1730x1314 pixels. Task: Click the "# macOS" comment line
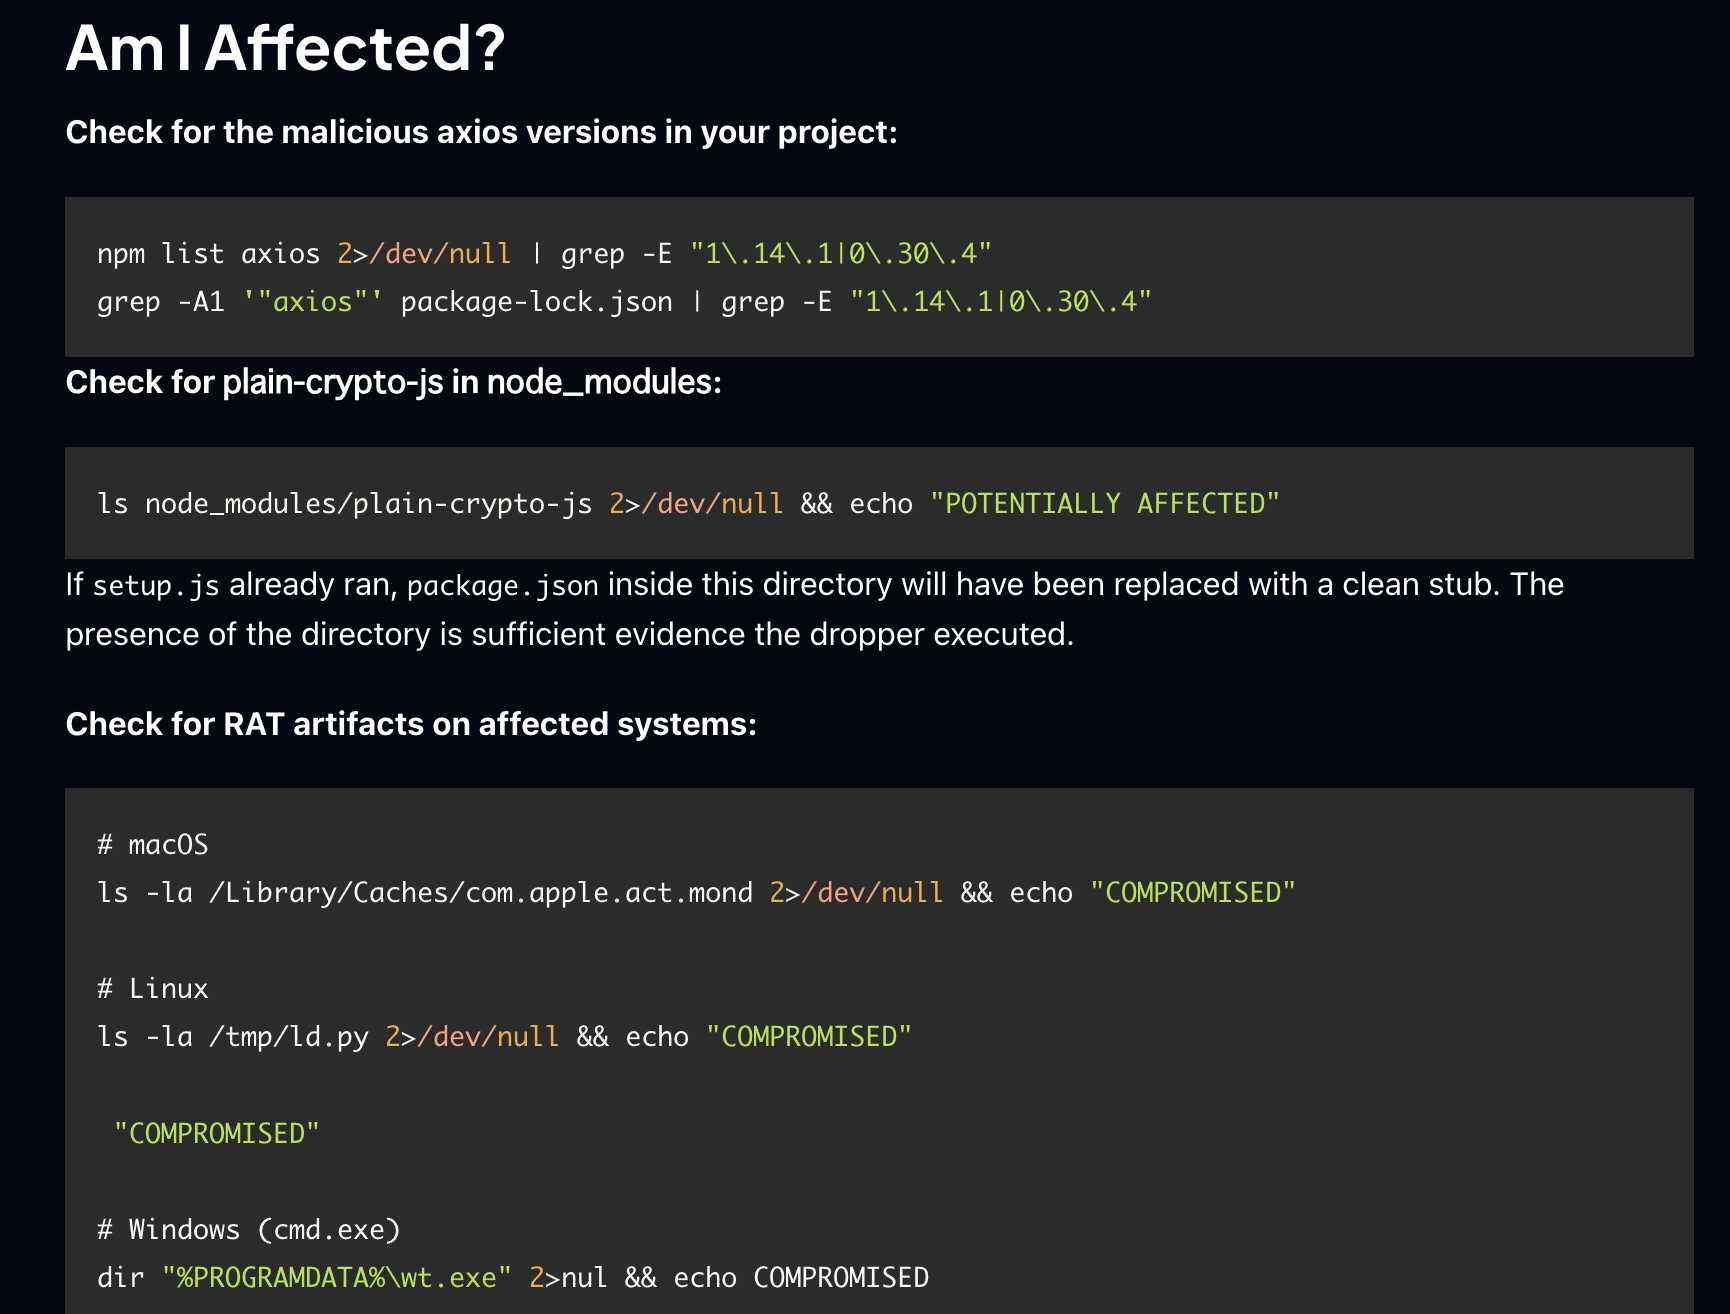coord(153,845)
